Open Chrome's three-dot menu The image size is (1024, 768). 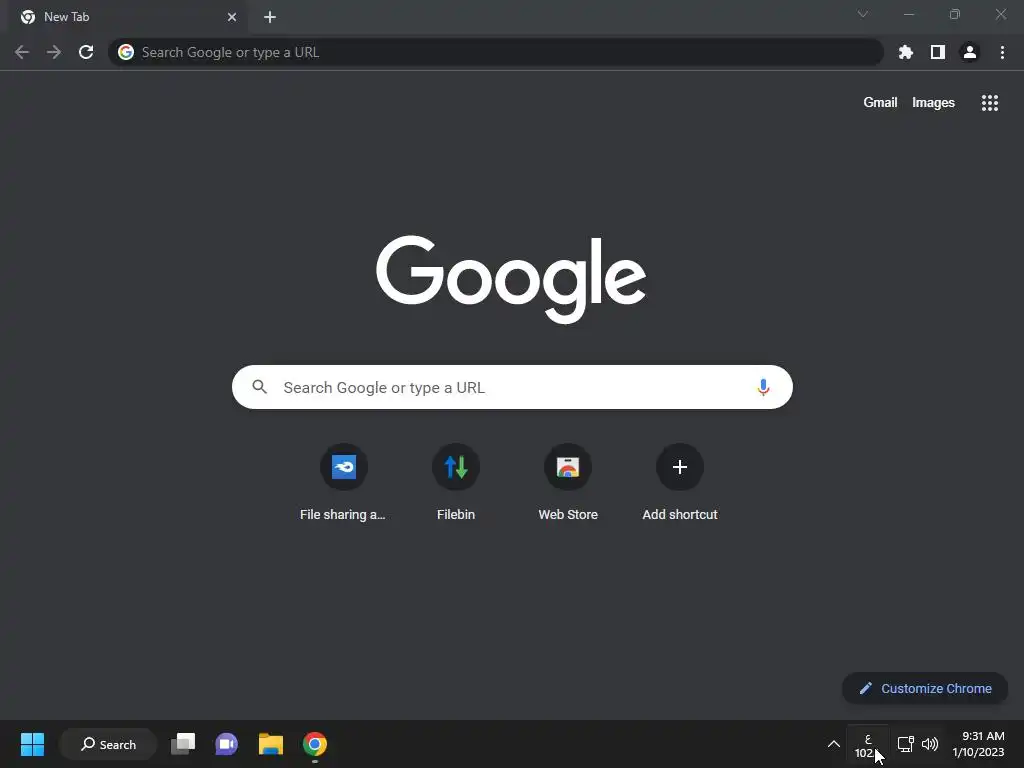(1002, 52)
